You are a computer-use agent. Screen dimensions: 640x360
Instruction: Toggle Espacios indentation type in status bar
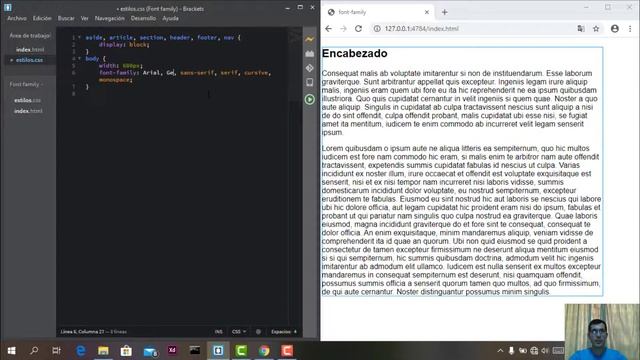[x=281, y=332]
